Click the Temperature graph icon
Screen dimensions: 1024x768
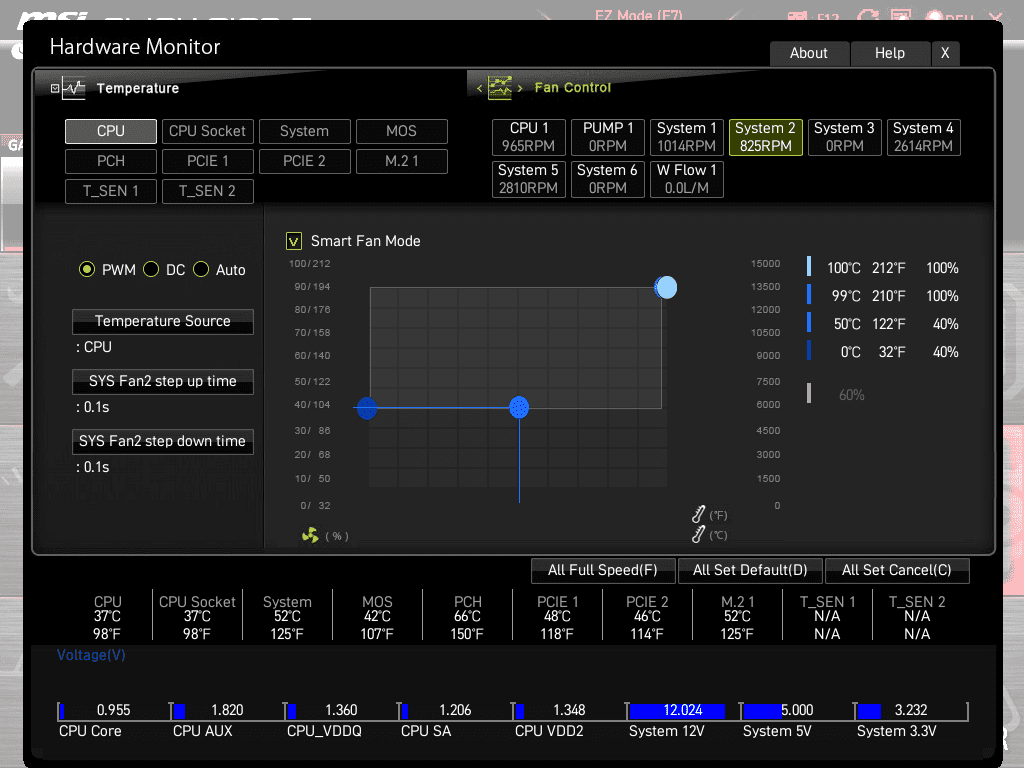click(74, 88)
